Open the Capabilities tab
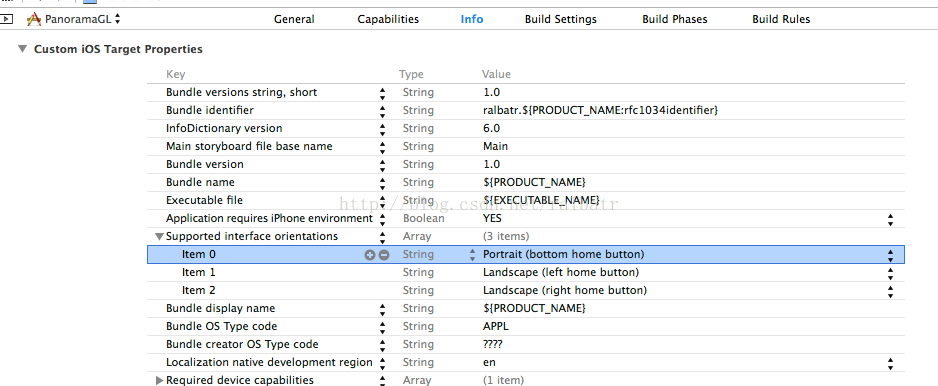 [x=388, y=19]
